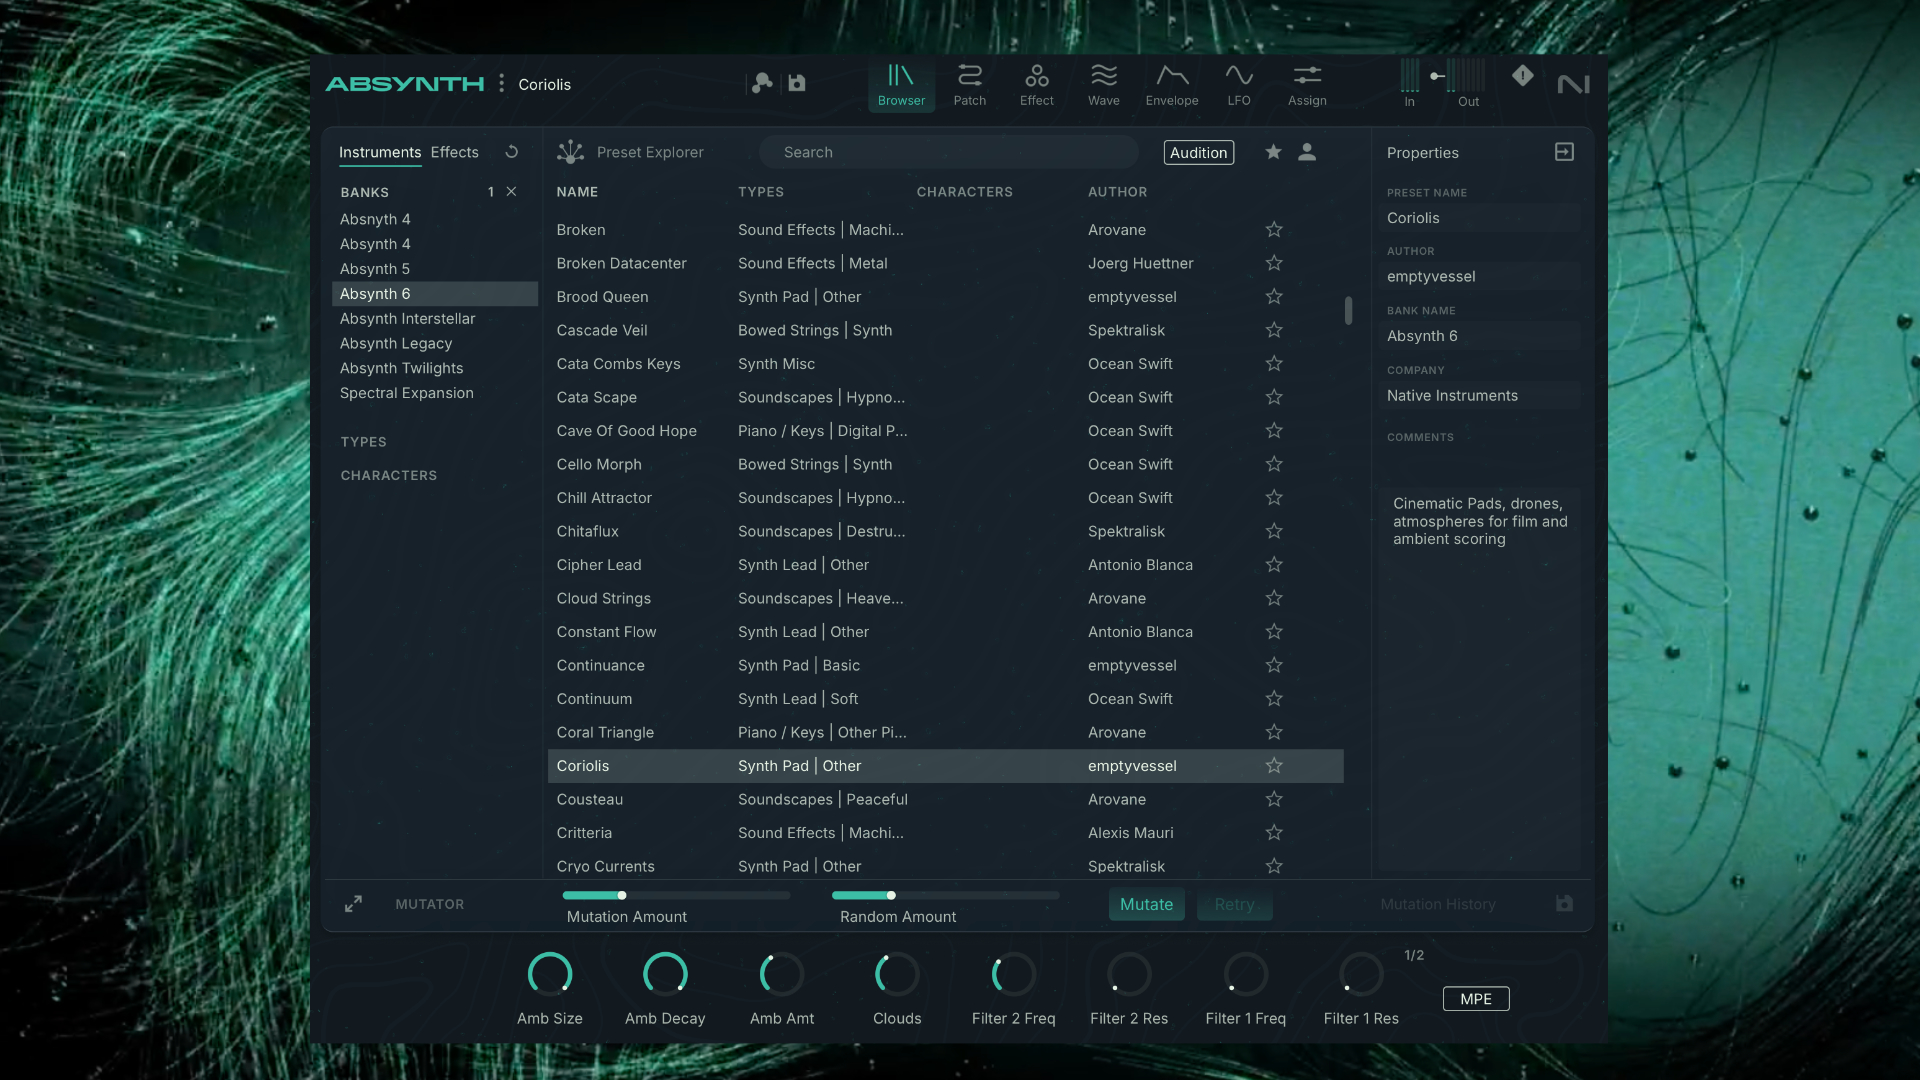Switch to the Effects tab
1920x1080 pixels.
(454, 152)
